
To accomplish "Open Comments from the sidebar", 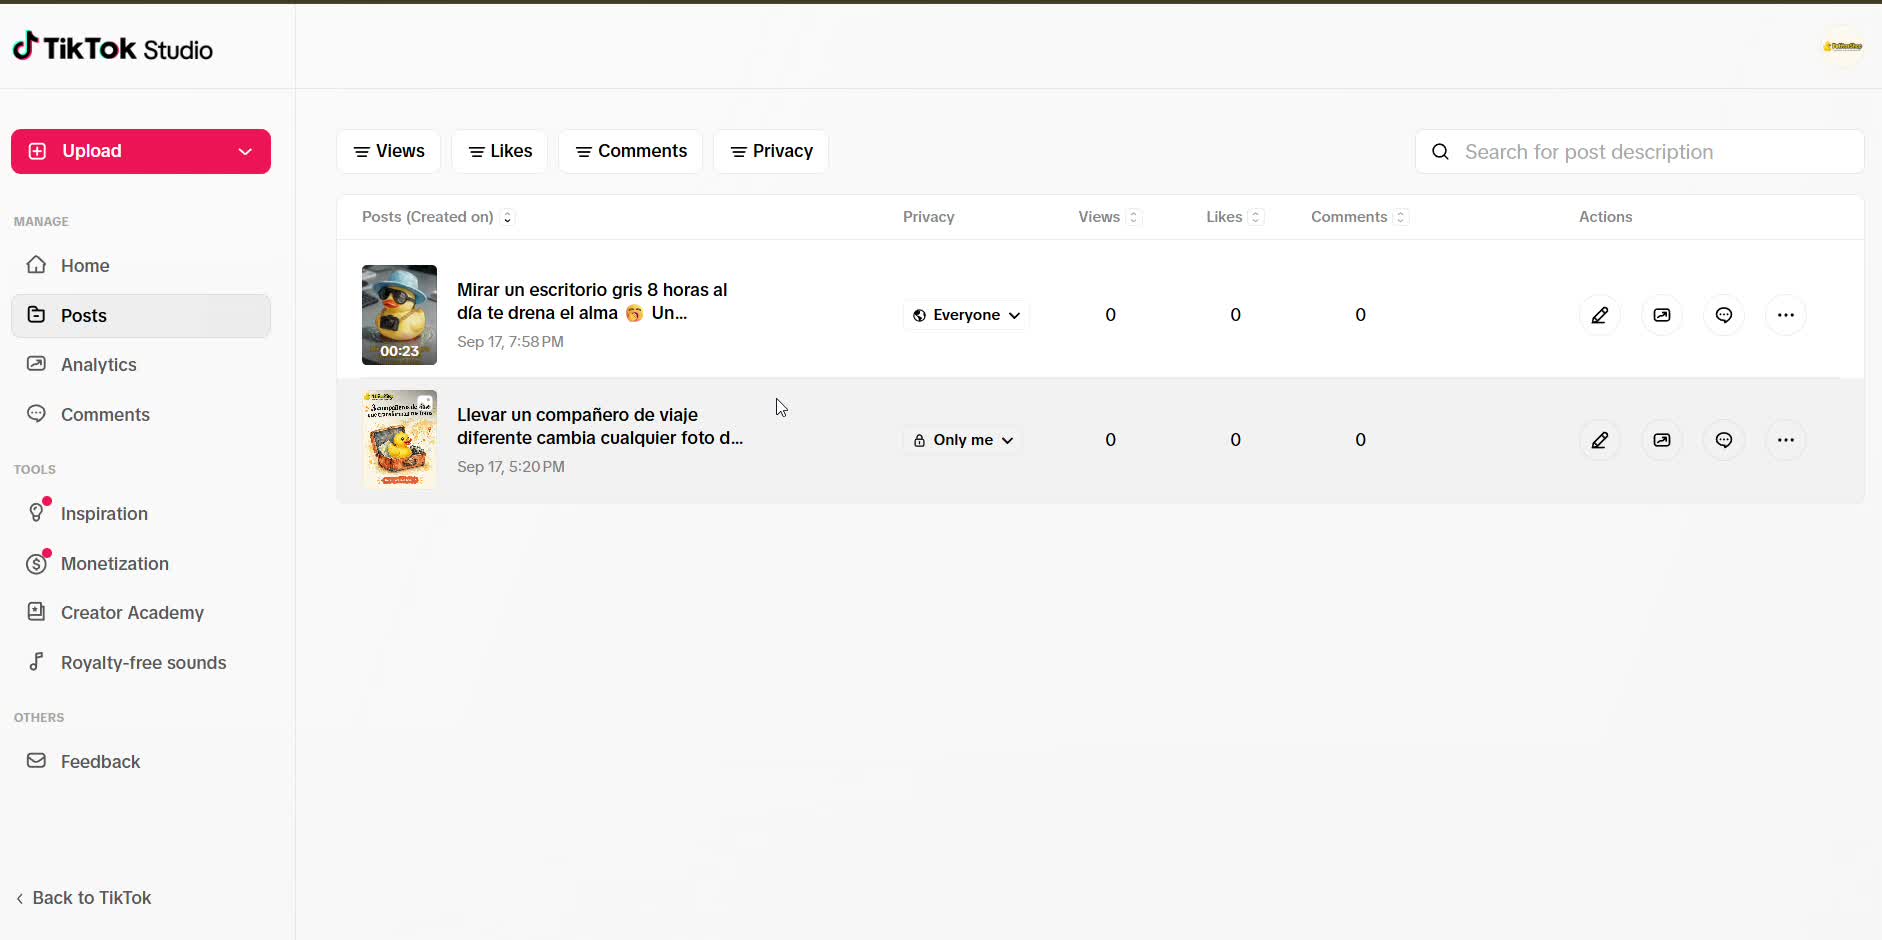I will [x=141, y=415].
